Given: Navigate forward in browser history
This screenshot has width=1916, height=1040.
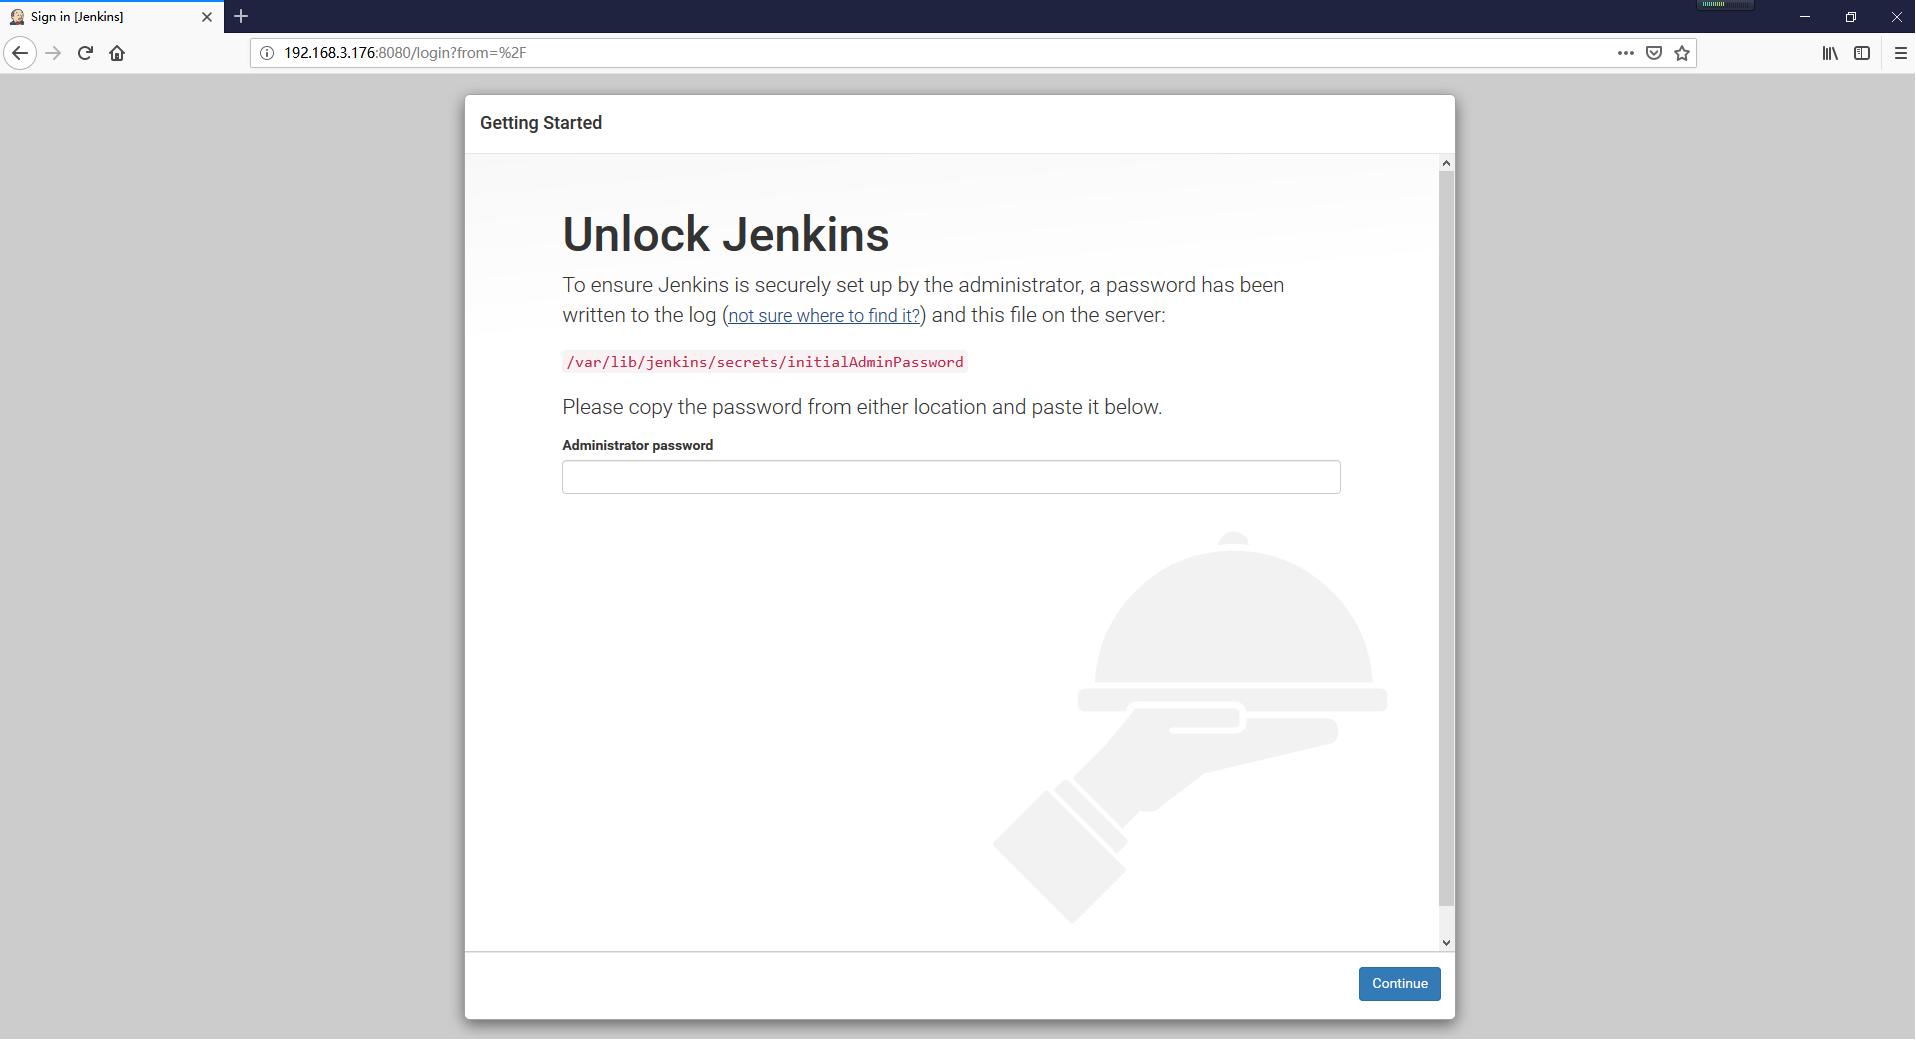Looking at the screenshot, I should pyautogui.click(x=52, y=53).
